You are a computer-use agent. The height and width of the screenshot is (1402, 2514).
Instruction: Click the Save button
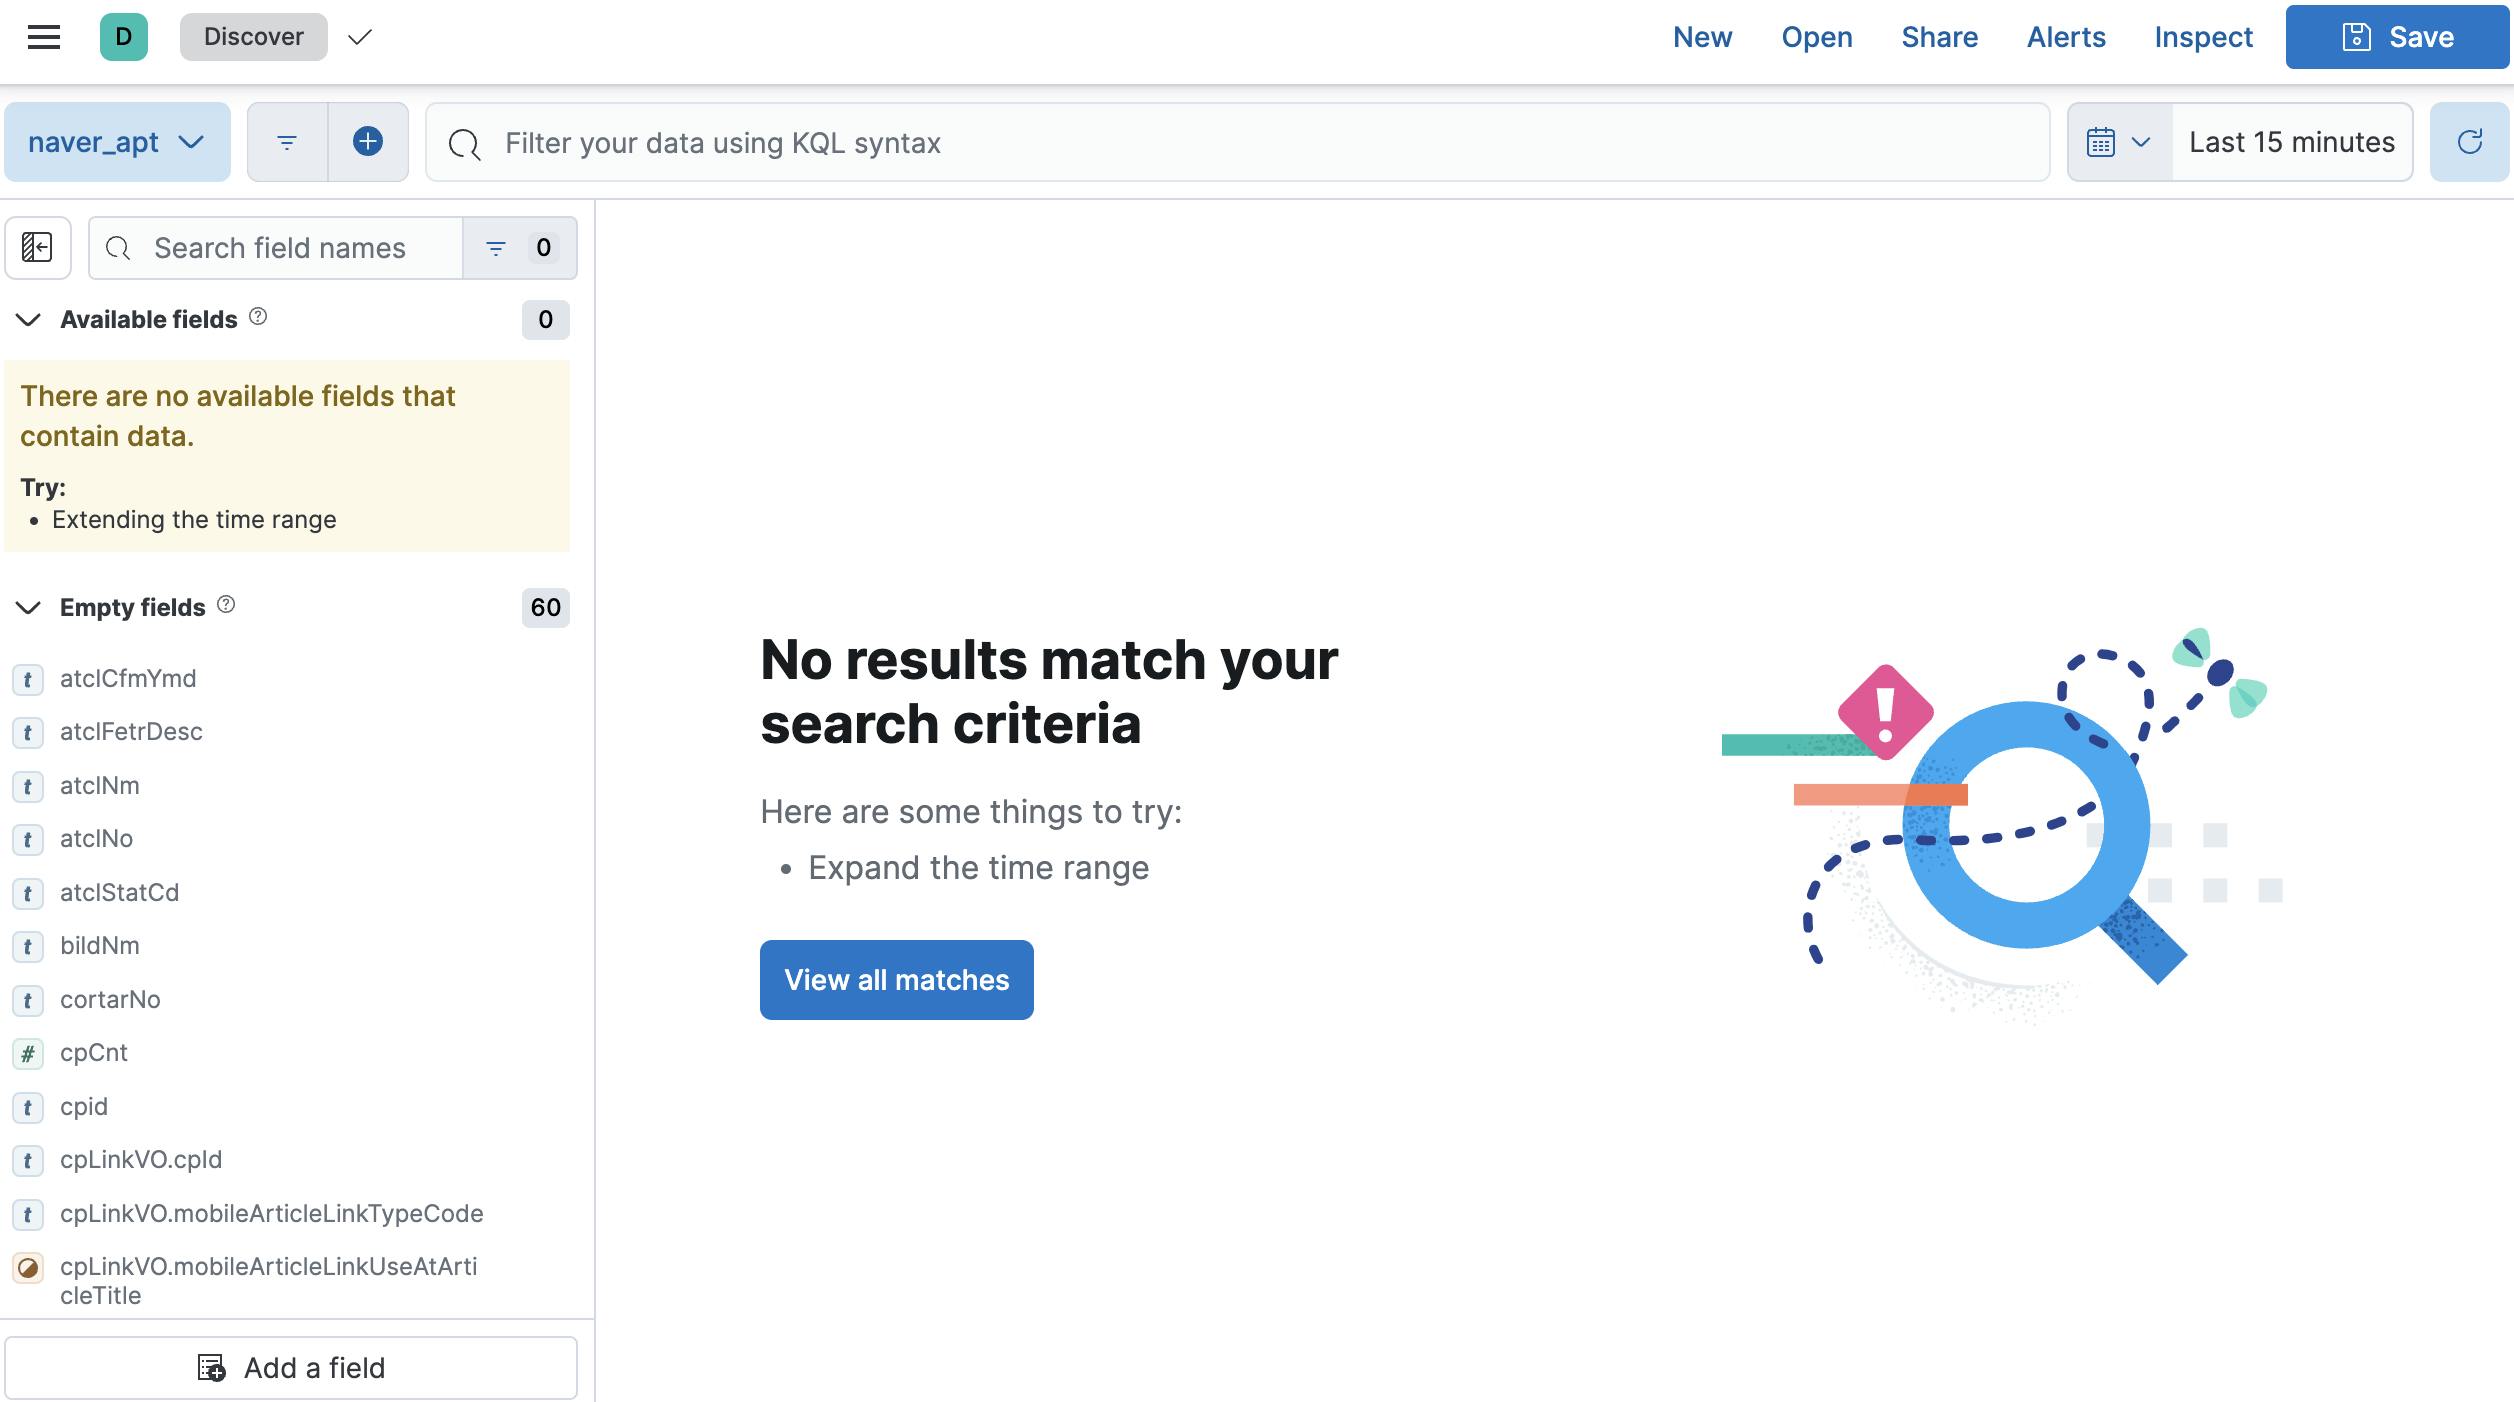tap(2397, 37)
